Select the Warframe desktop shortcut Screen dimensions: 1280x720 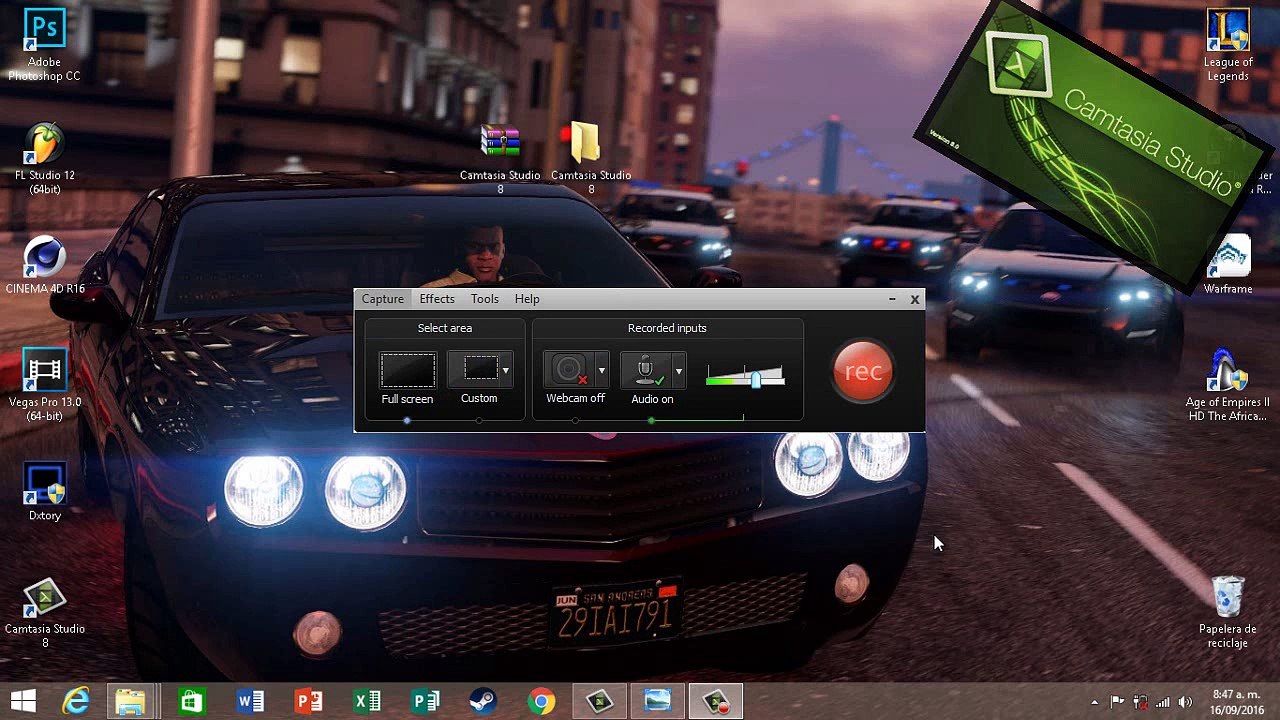coord(1227,266)
